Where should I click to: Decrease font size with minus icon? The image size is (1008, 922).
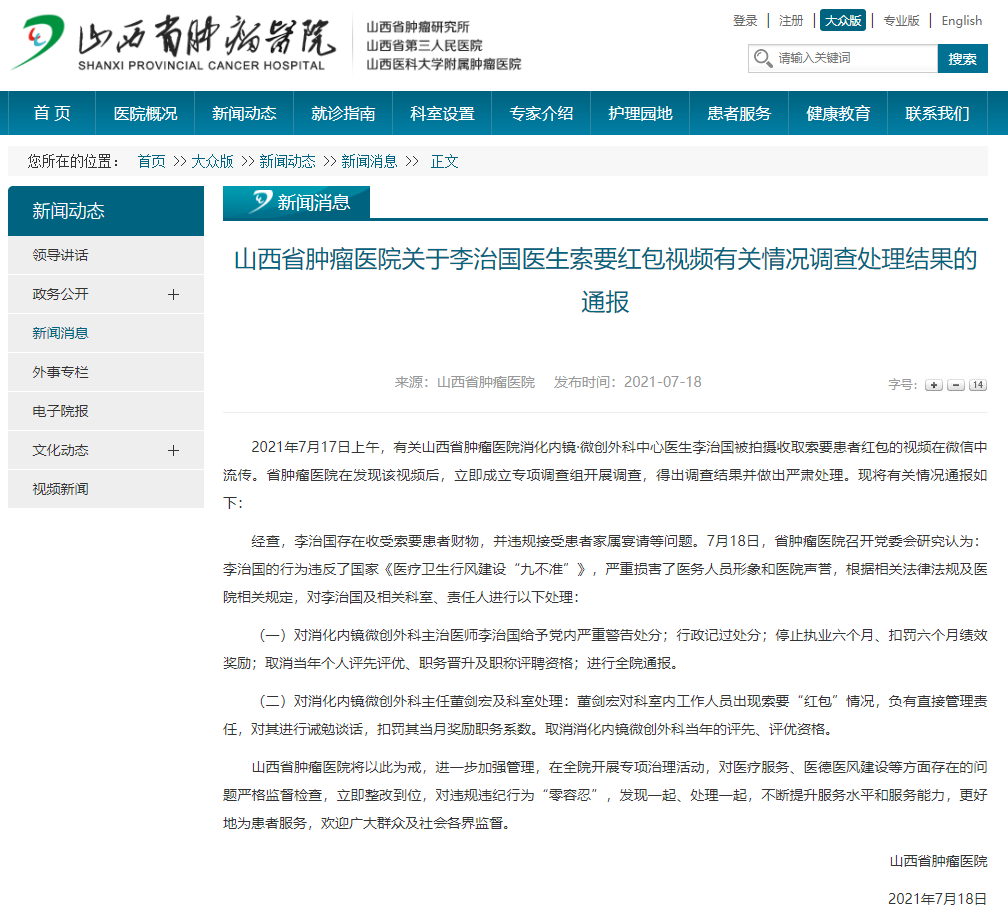click(956, 385)
